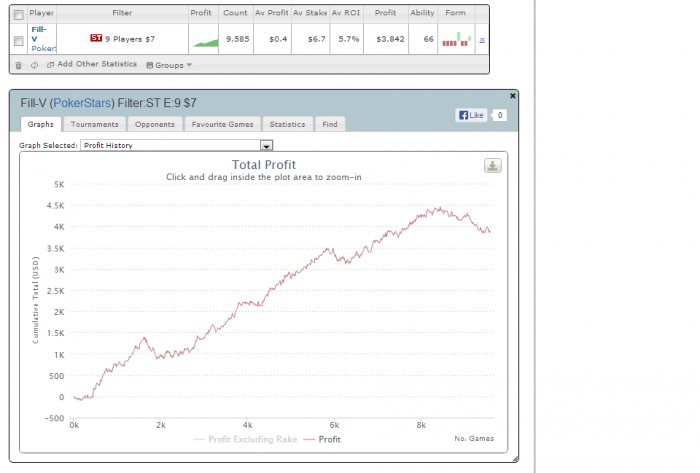Close the Fill-V graph panel
The width and height of the screenshot is (700, 473).
pyautogui.click(x=513, y=95)
